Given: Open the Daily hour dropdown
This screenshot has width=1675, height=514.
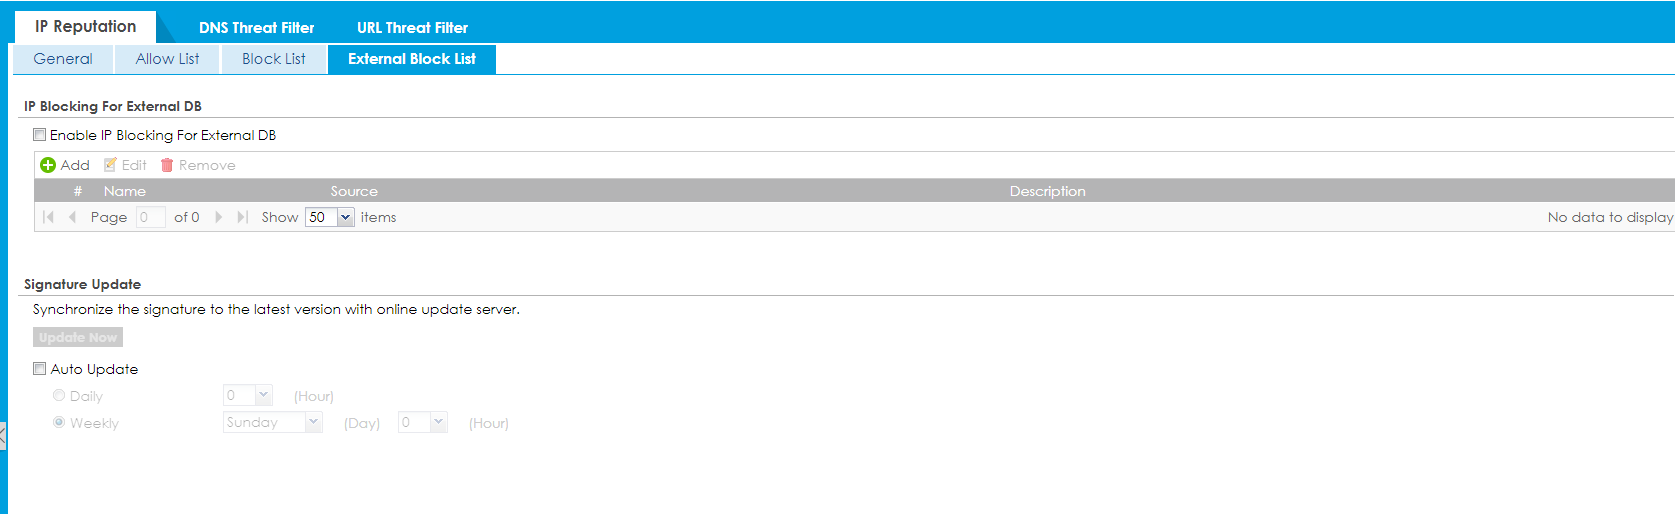Looking at the screenshot, I should [x=263, y=395].
